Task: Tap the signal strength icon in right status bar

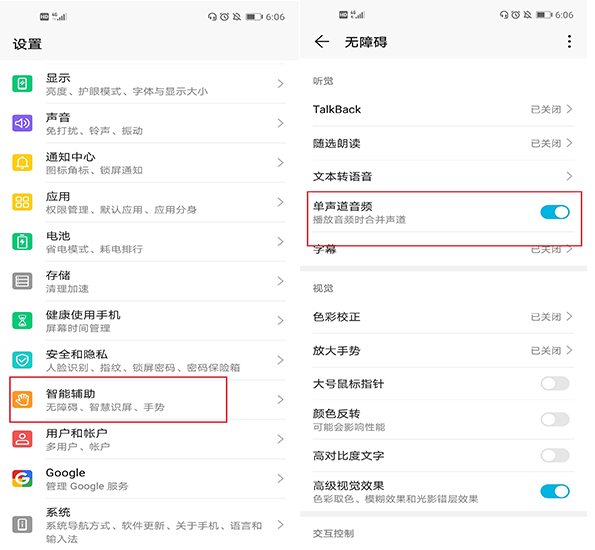Action: click(x=357, y=15)
